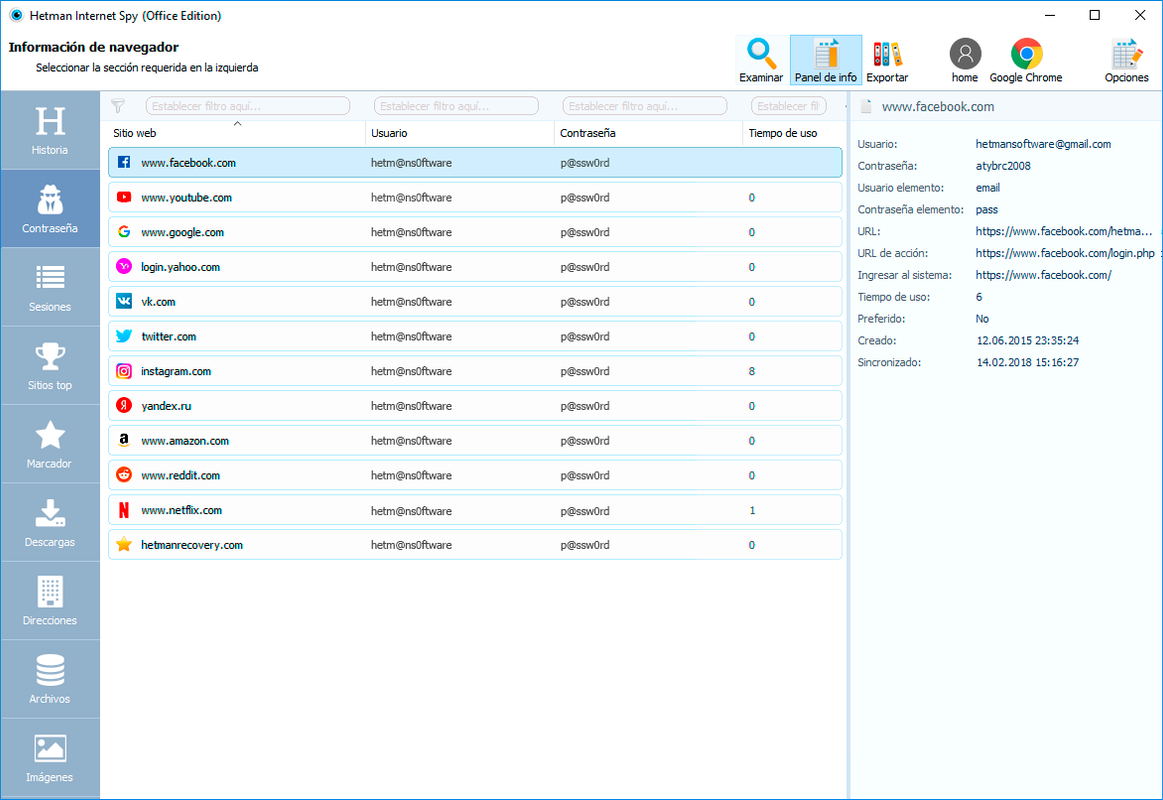The image size is (1163, 800).
Task: Click the Examinar magnifier tool
Action: (x=761, y=60)
